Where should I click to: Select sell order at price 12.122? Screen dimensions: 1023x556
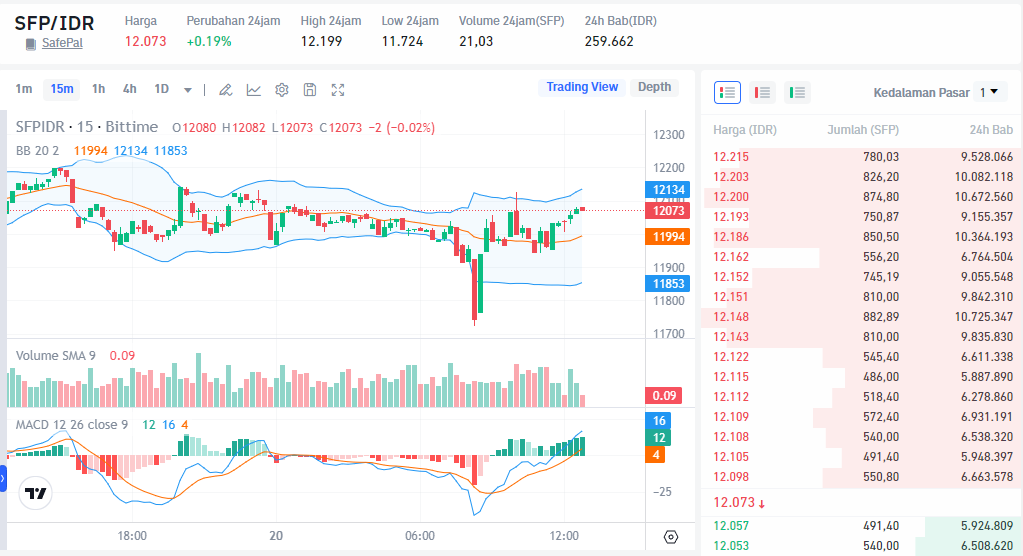pos(862,357)
